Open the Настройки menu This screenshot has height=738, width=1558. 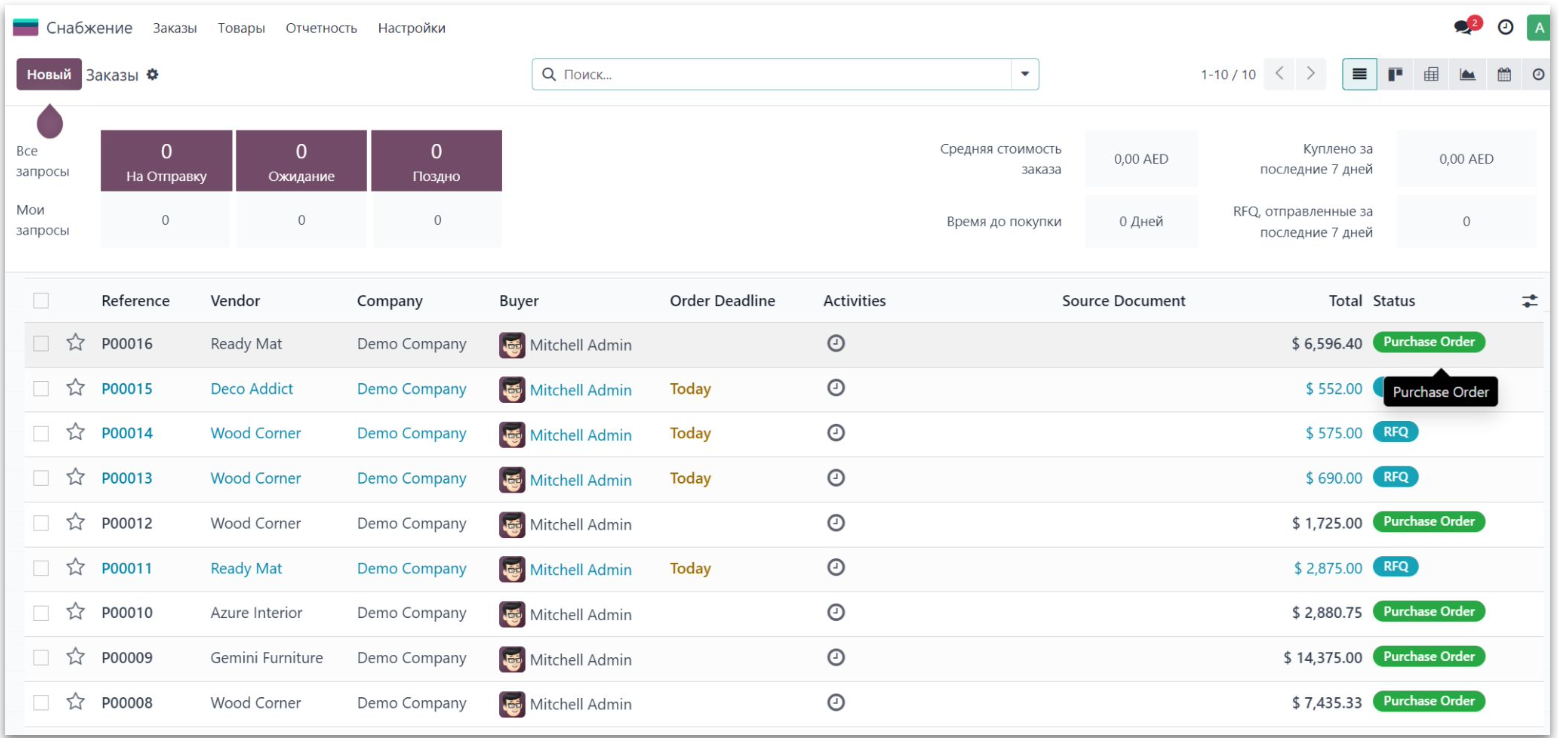point(411,28)
